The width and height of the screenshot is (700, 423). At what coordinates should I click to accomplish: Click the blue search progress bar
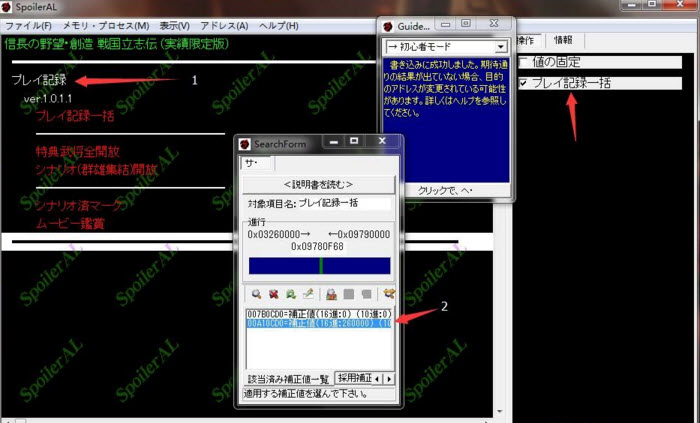pyautogui.click(x=319, y=265)
